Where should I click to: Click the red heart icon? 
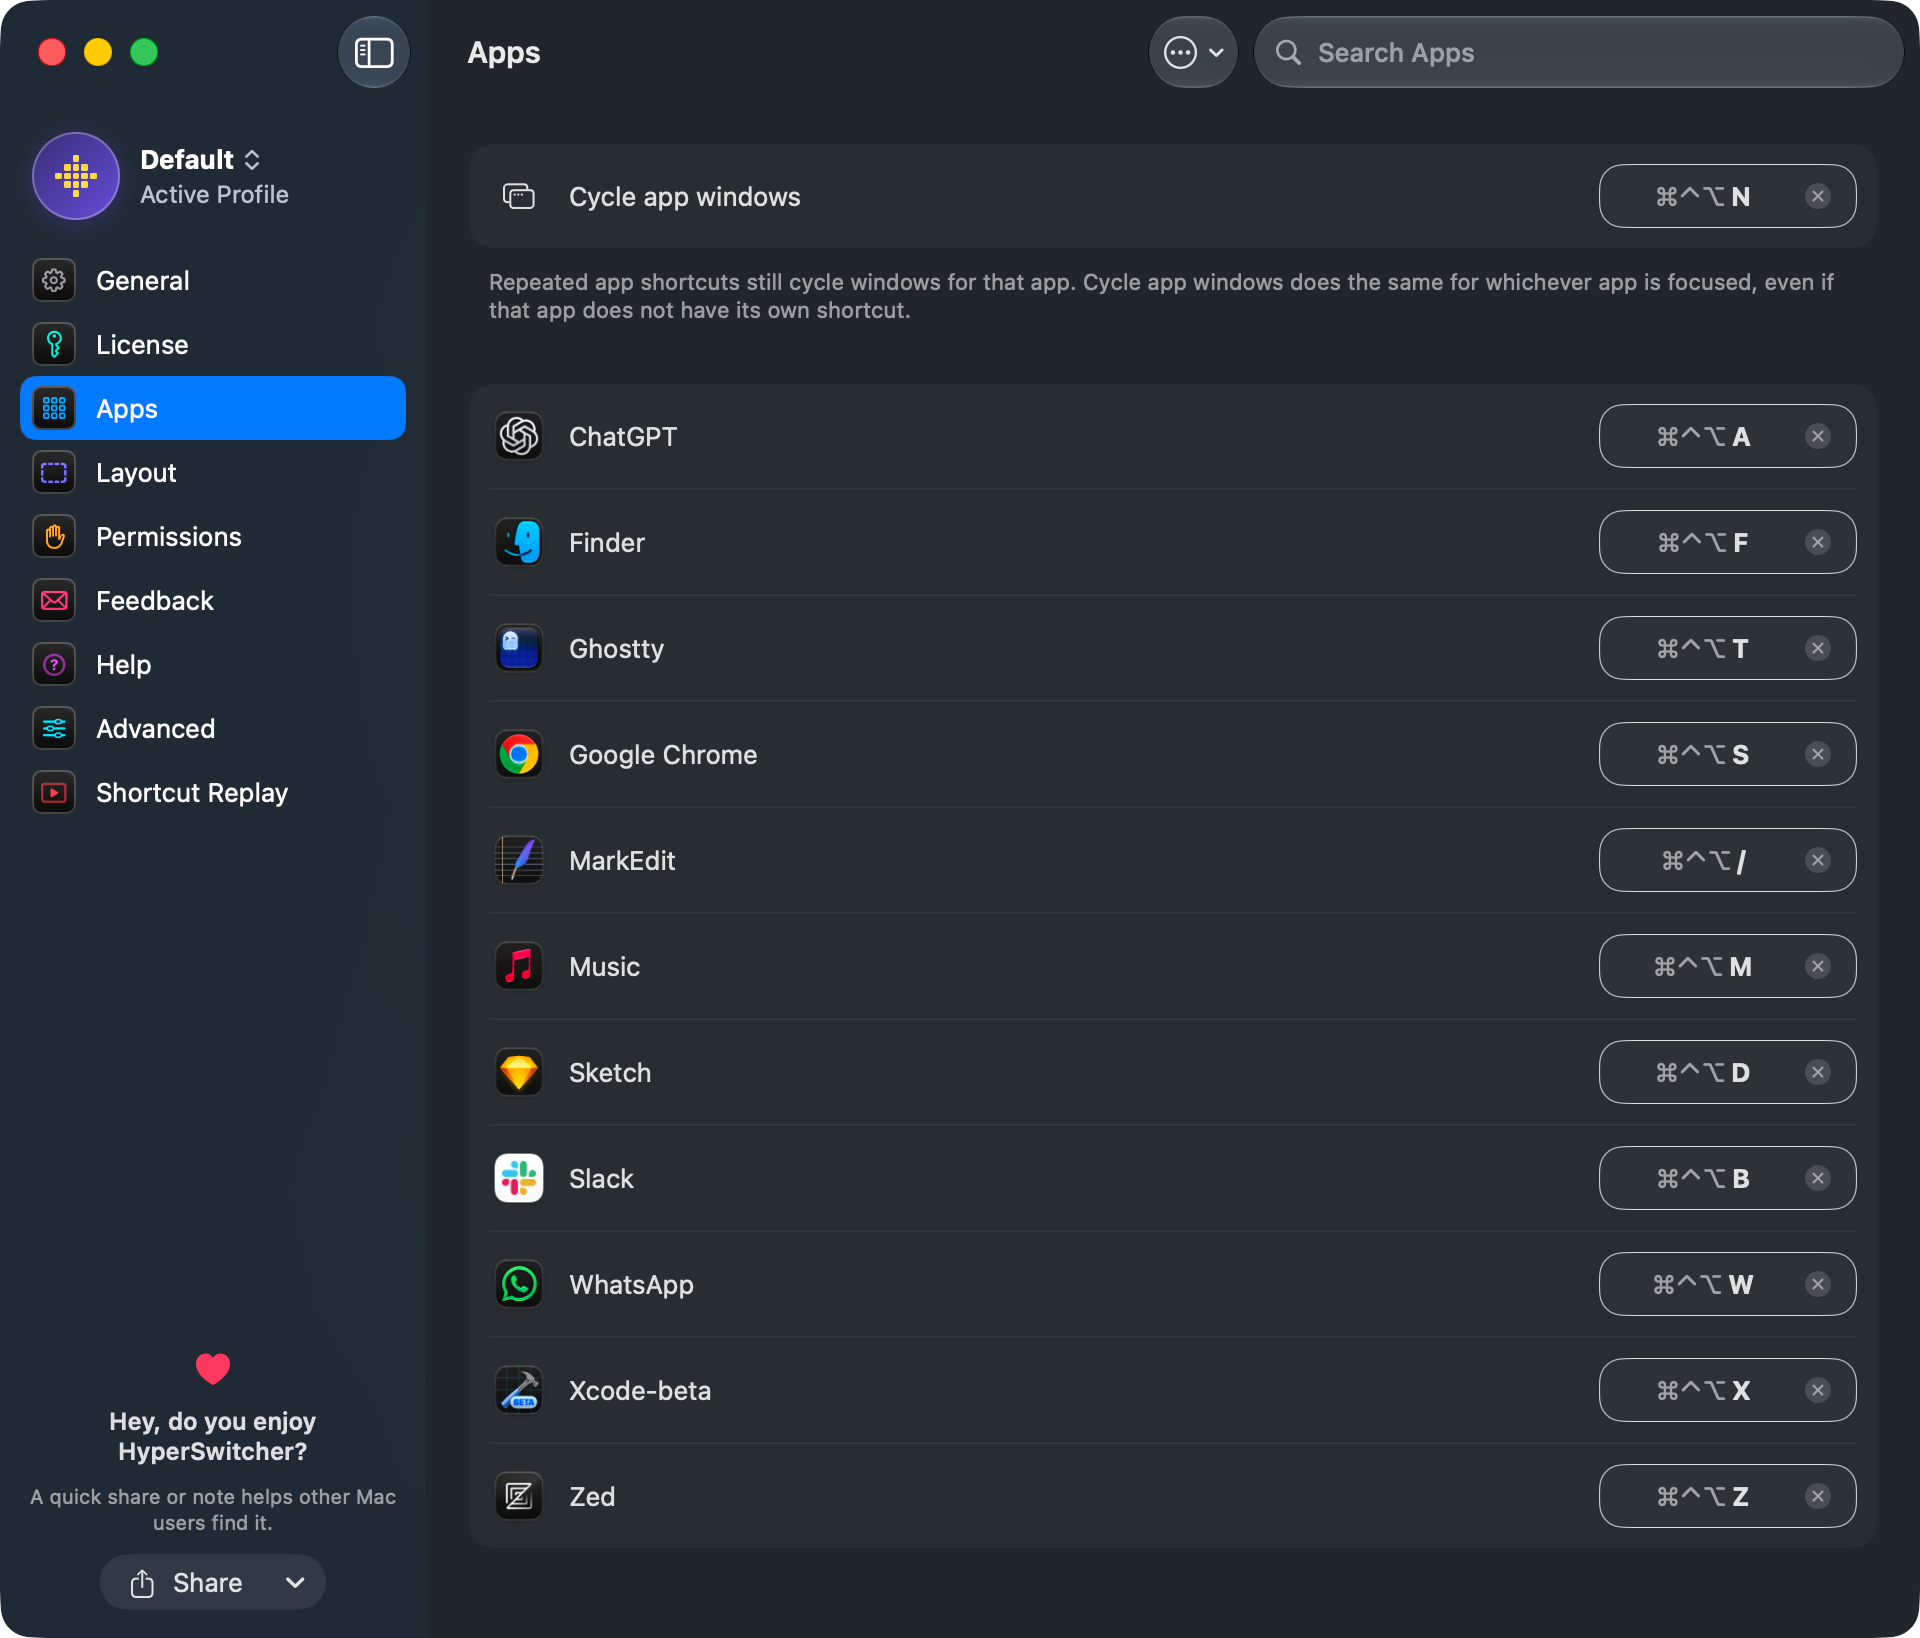(213, 1368)
